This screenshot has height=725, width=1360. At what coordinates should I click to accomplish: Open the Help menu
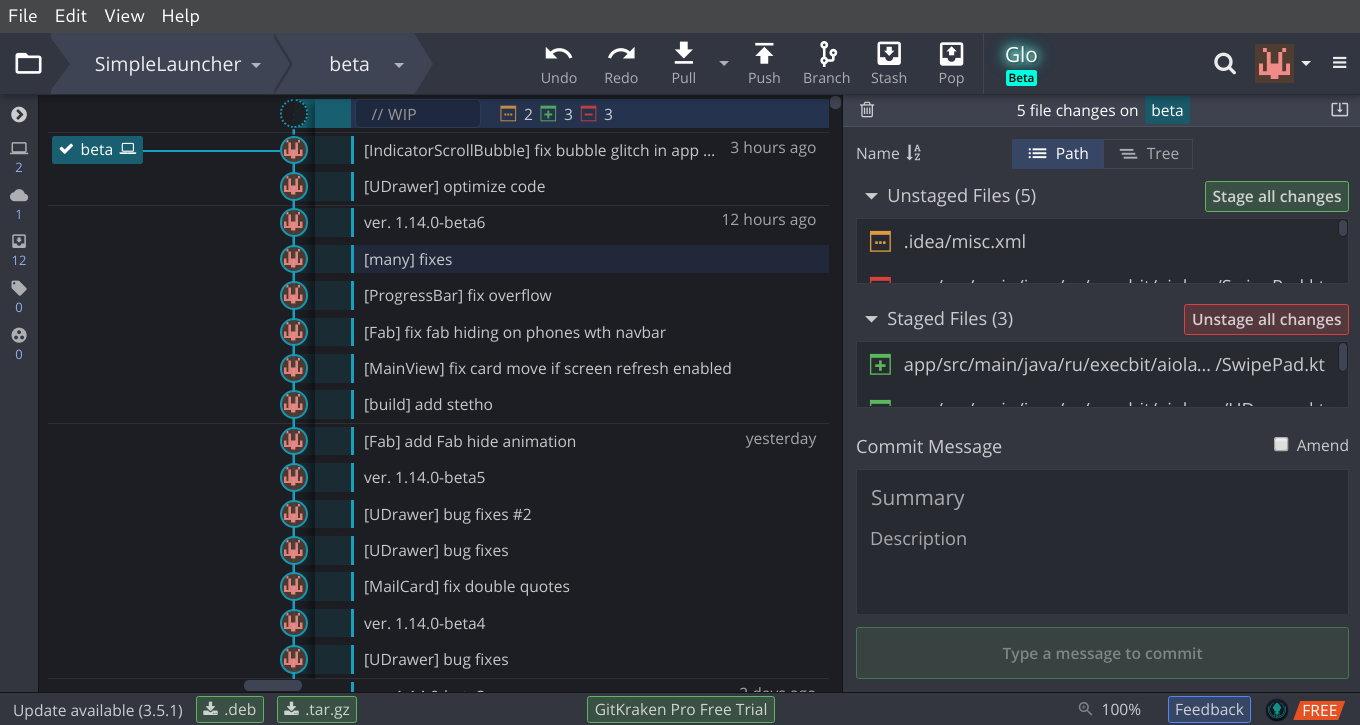180,16
